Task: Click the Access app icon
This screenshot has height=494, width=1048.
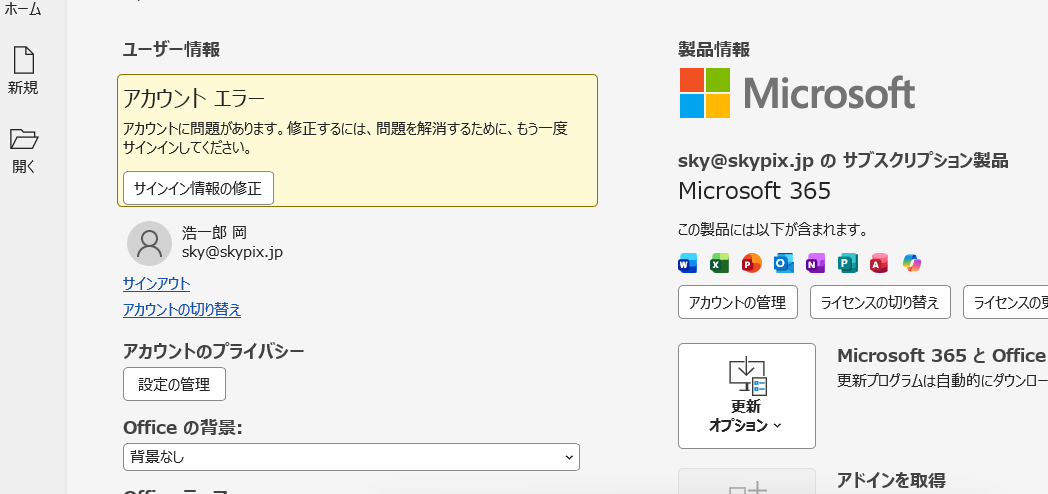Action: [x=879, y=263]
